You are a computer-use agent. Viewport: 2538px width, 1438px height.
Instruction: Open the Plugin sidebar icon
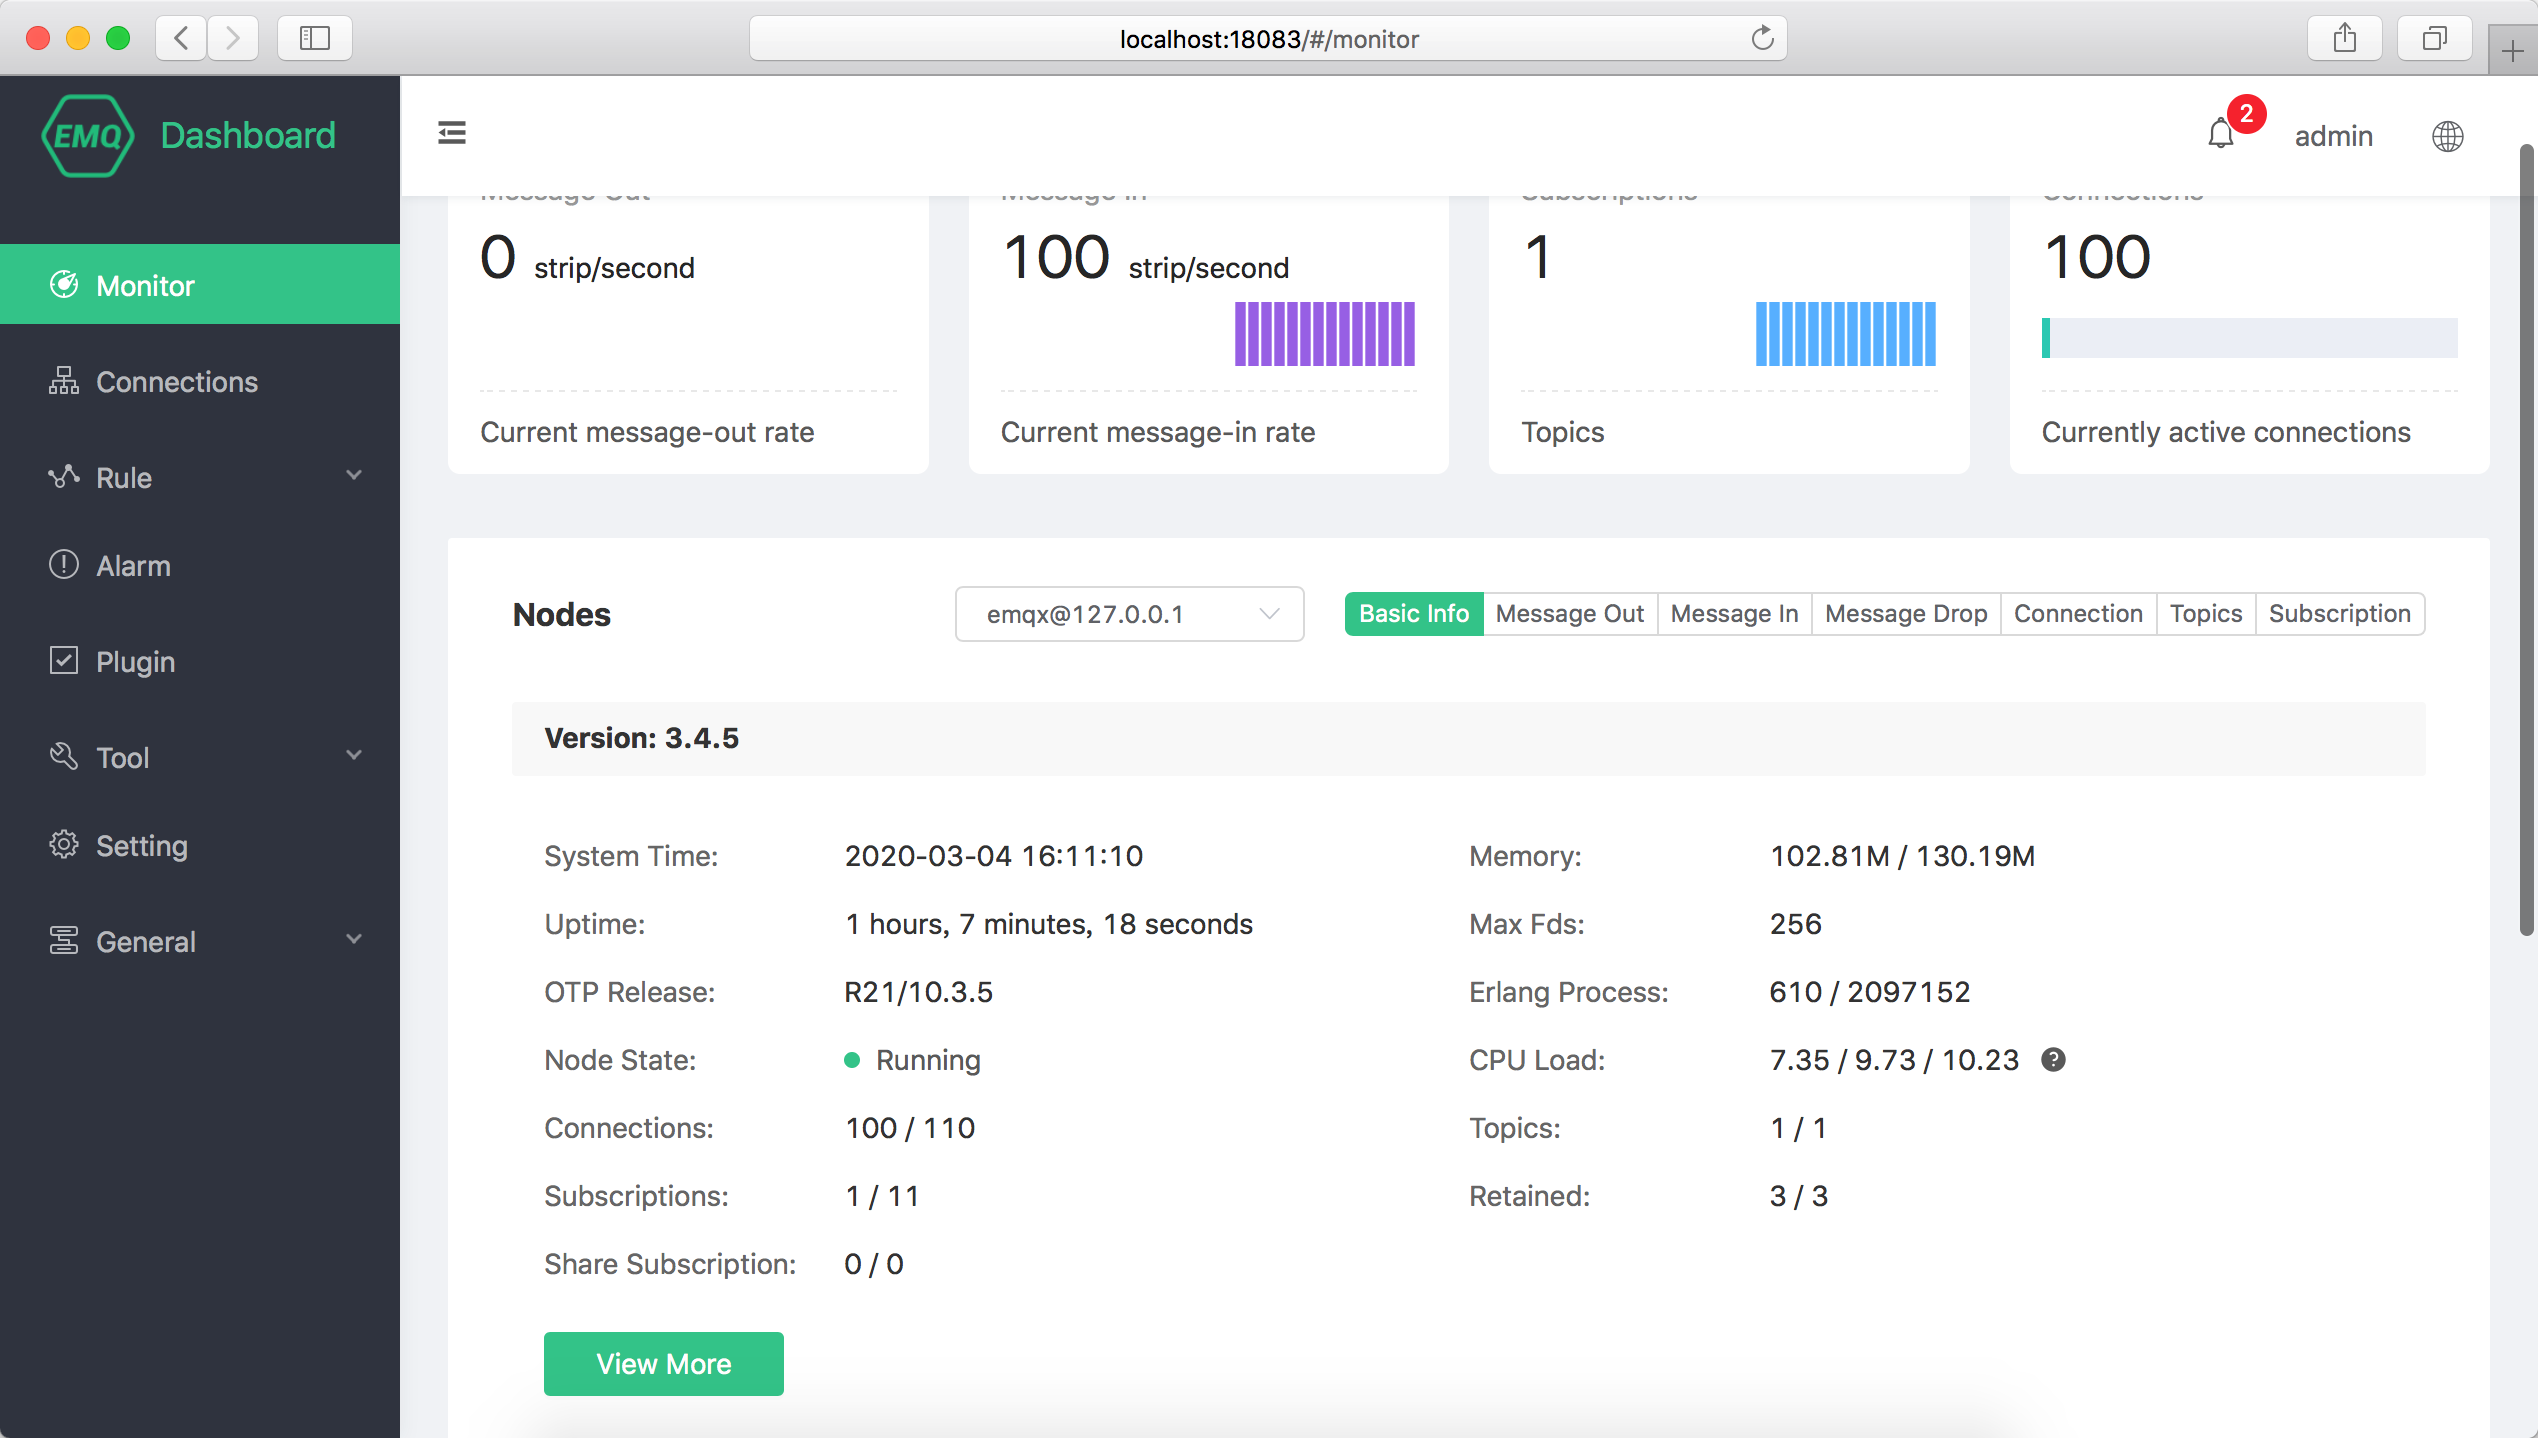(63, 660)
